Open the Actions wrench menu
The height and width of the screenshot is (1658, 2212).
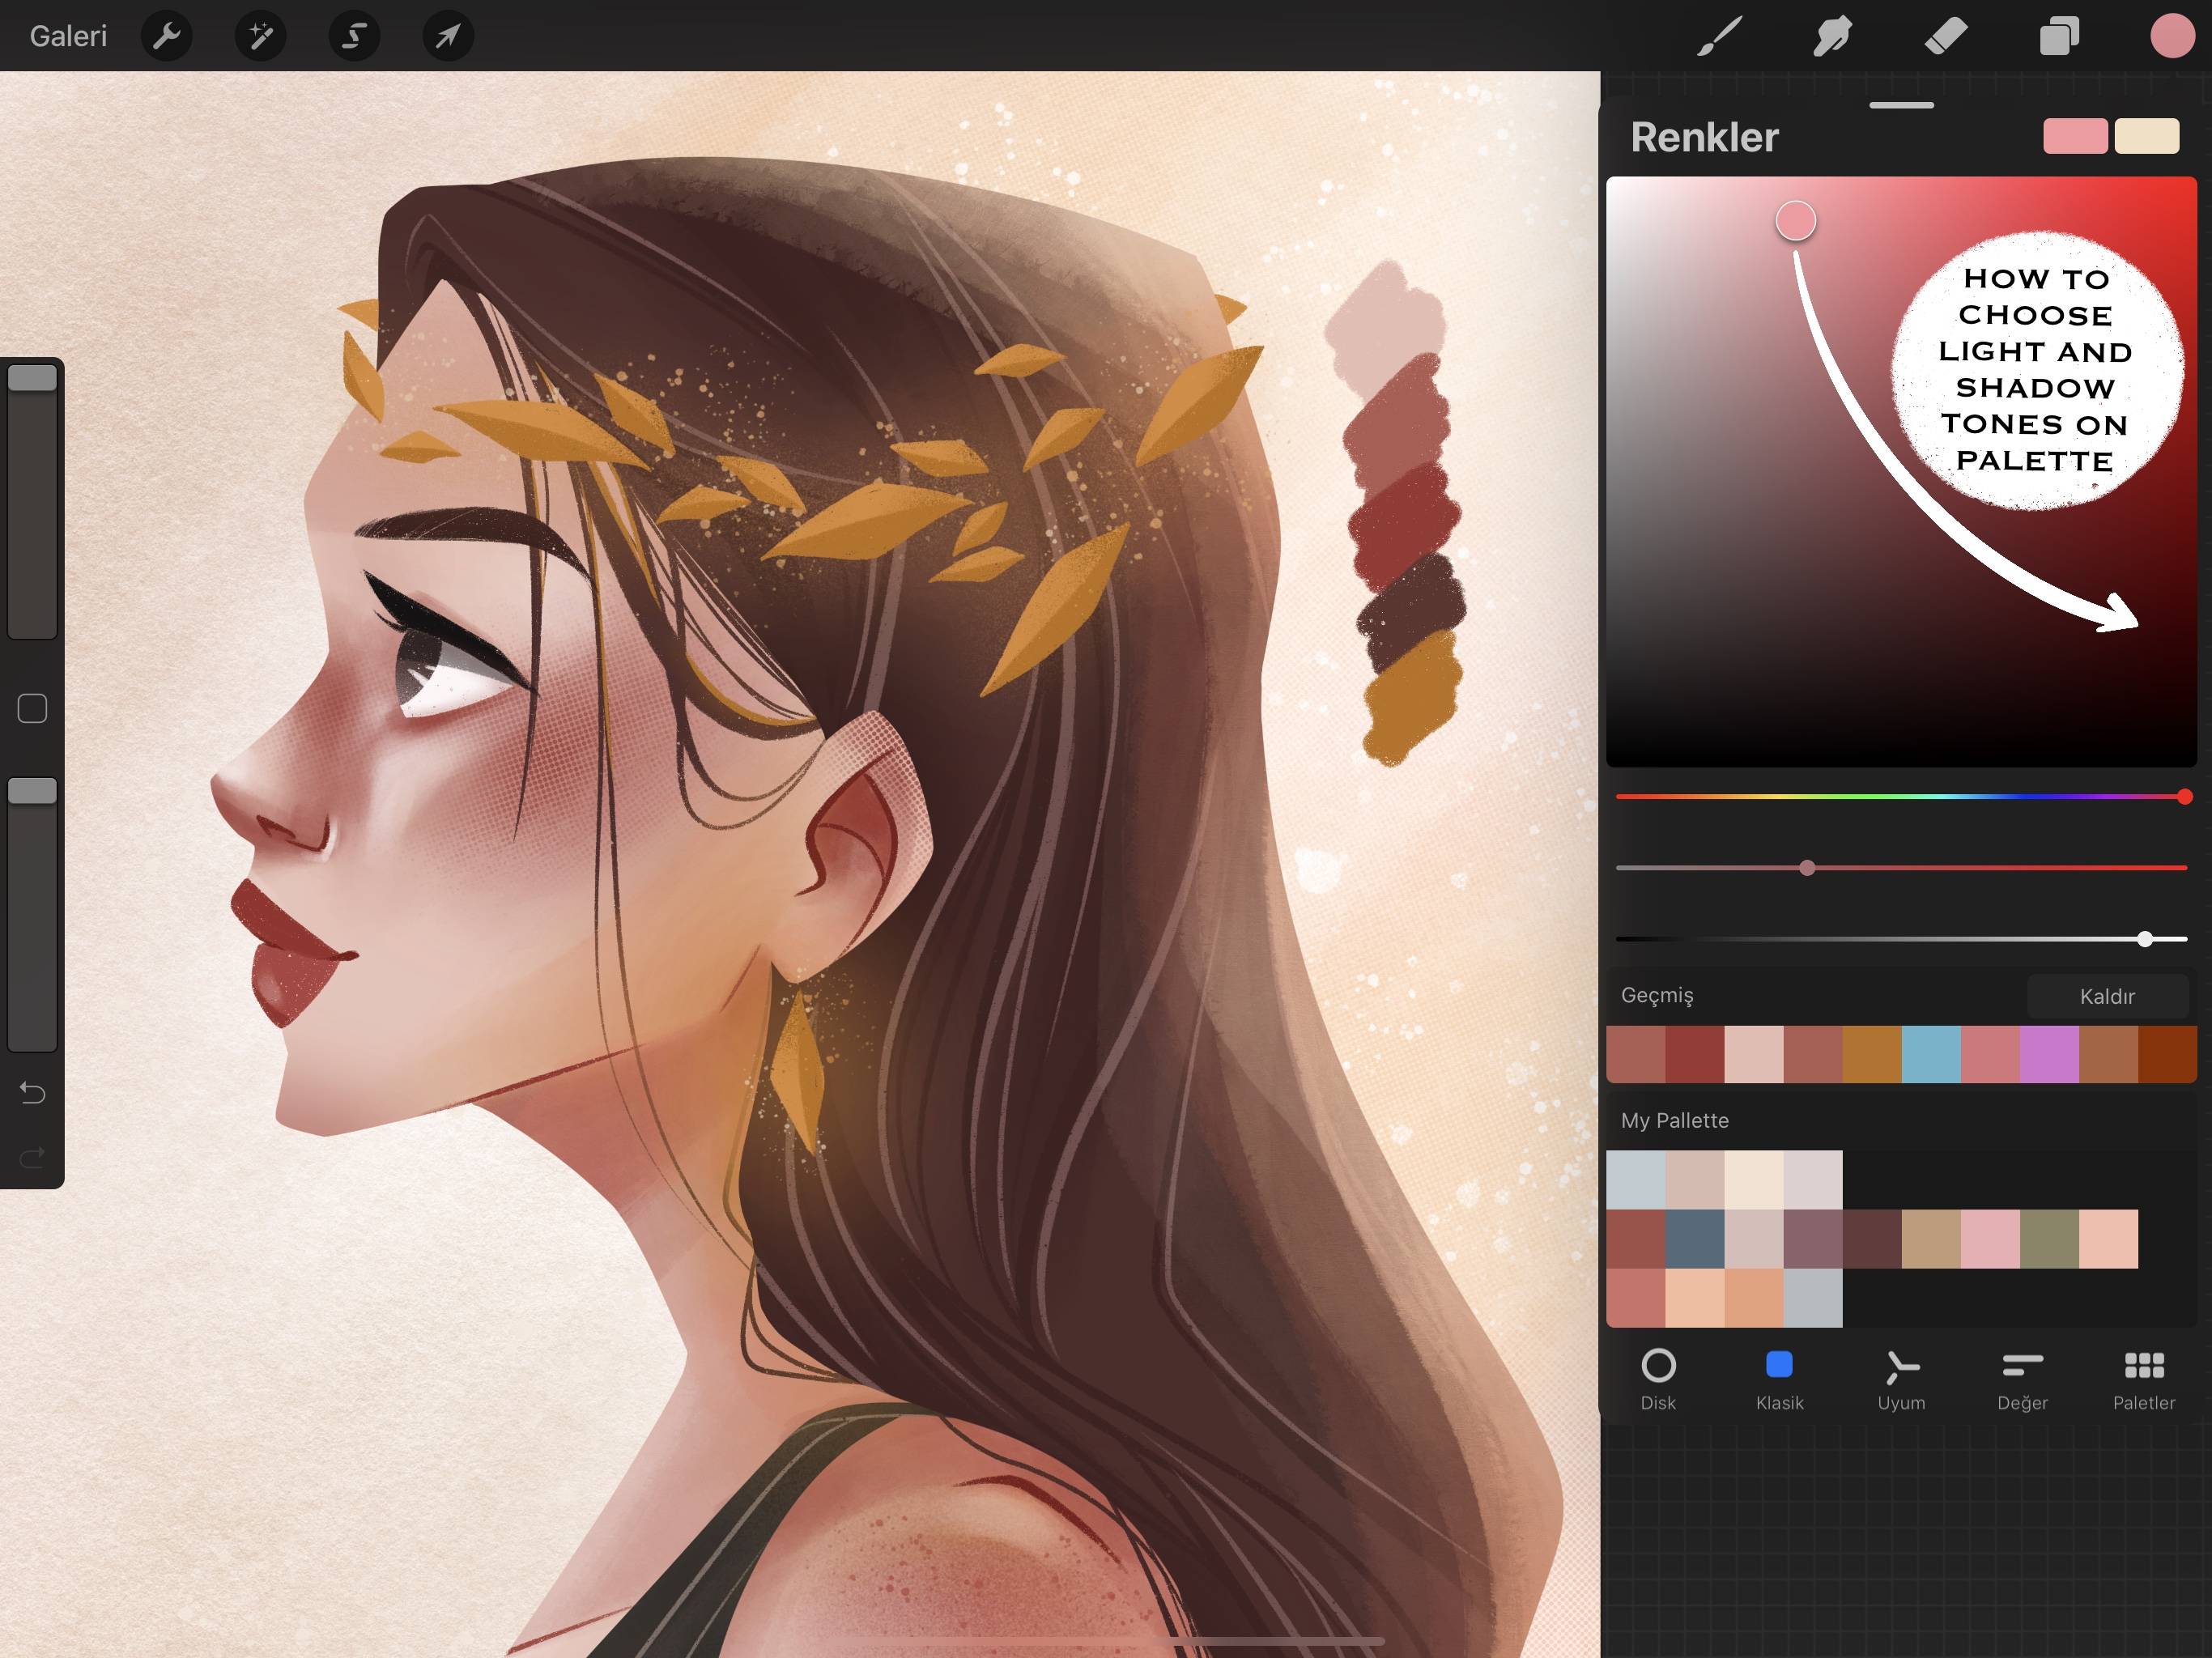[167, 36]
